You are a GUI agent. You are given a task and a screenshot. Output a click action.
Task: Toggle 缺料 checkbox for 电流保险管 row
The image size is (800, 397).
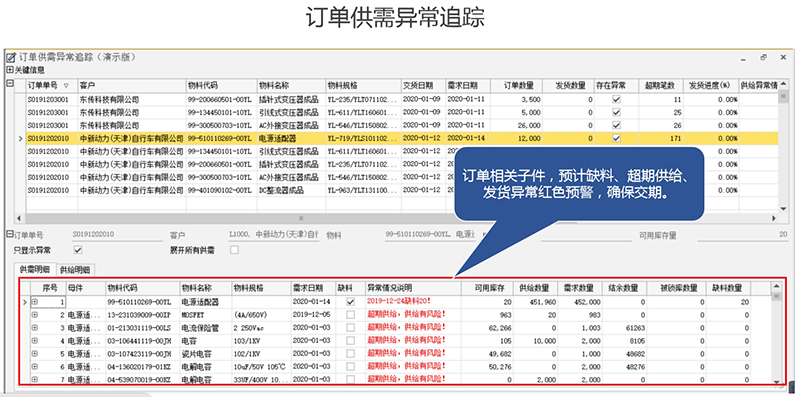click(351, 328)
